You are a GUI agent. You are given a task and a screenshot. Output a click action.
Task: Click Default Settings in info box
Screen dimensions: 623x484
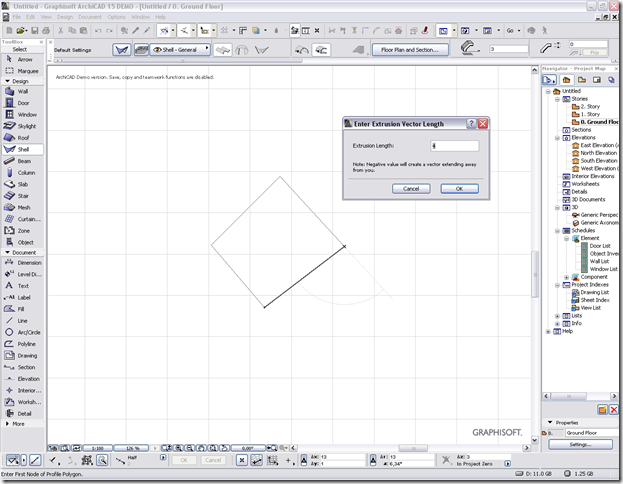tap(73, 50)
